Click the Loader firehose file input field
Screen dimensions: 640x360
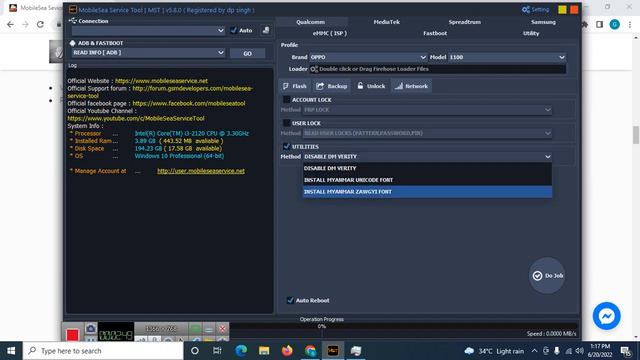pos(438,69)
